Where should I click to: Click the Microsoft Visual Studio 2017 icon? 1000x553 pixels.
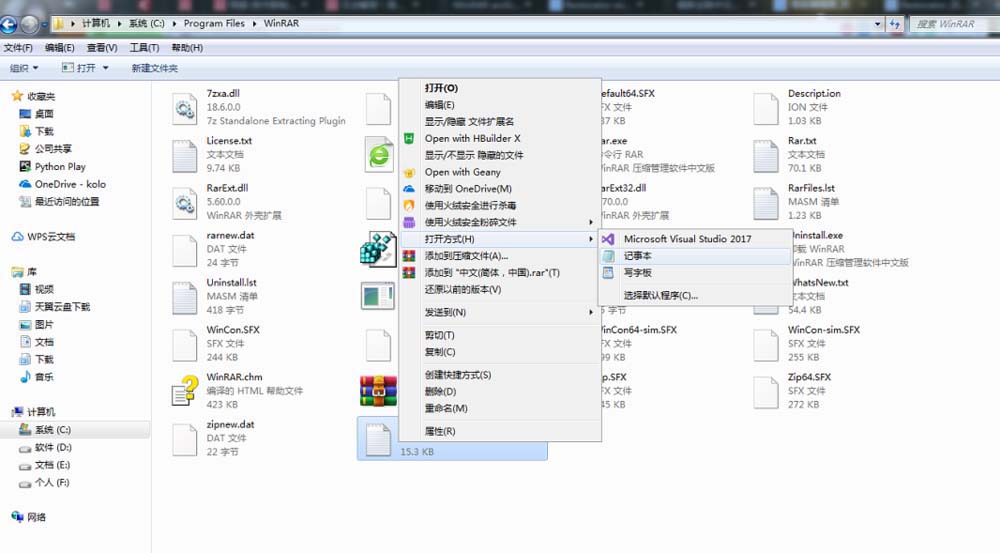608,239
